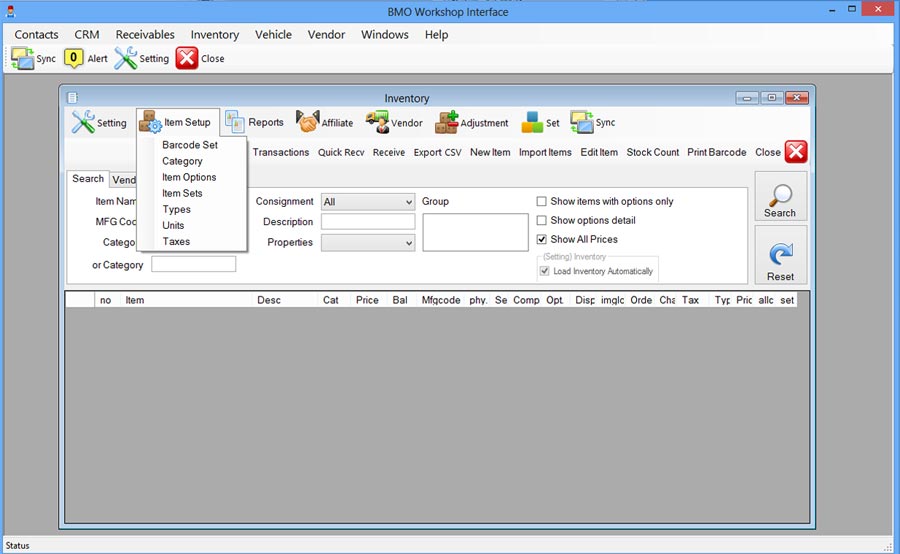Open the Vendor menu in the menu bar
Viewport: 900px width, 554px height.
326,34
